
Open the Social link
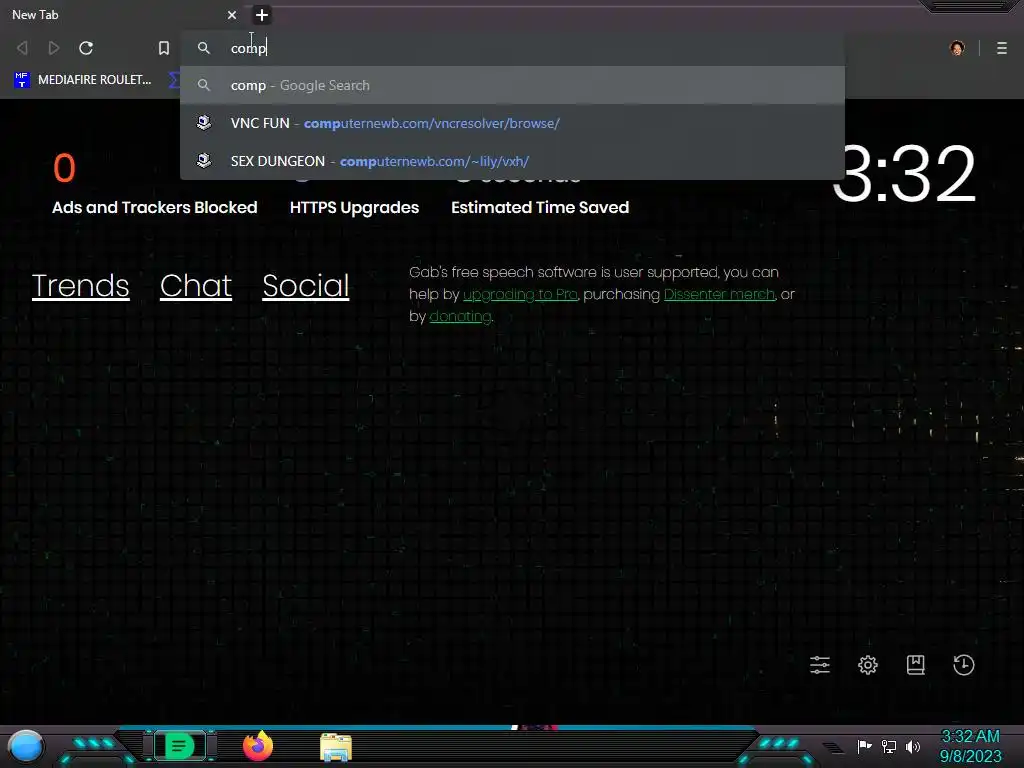click(306, 285)
